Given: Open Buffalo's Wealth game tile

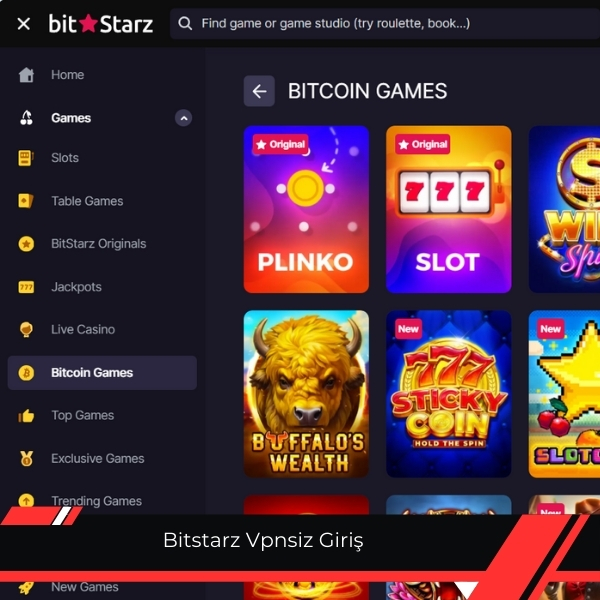Looking at the screenshot, I should coord(306,394).
